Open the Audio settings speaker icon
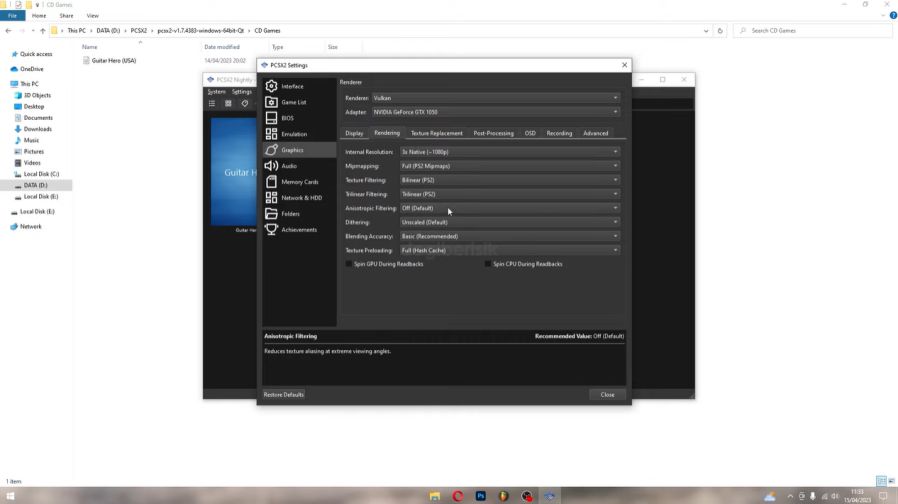 271,166
